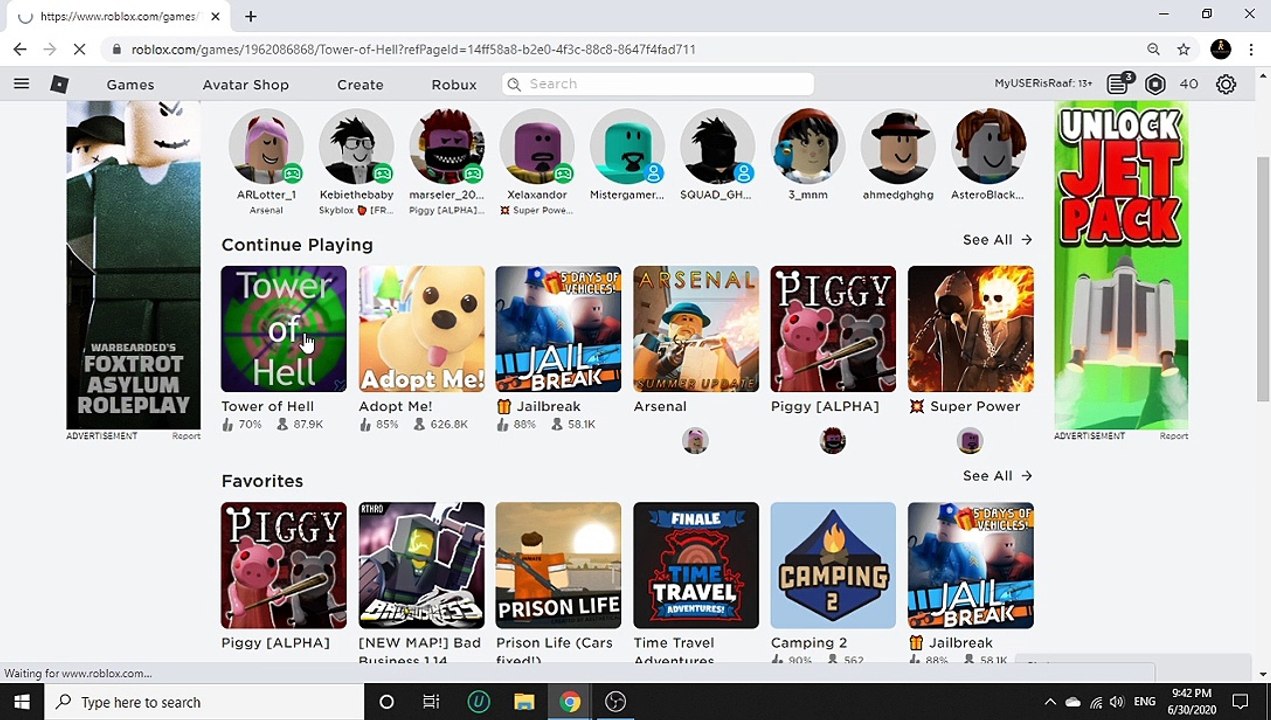The width and height of the screenshot is (1271, 720).
Task: See All for Favorites
Action: [x=997, y=476]
